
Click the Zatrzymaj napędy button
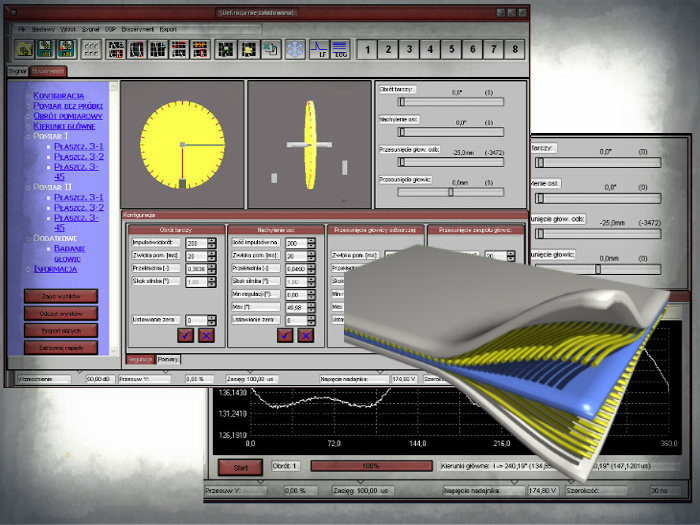[x=60, y=347]
